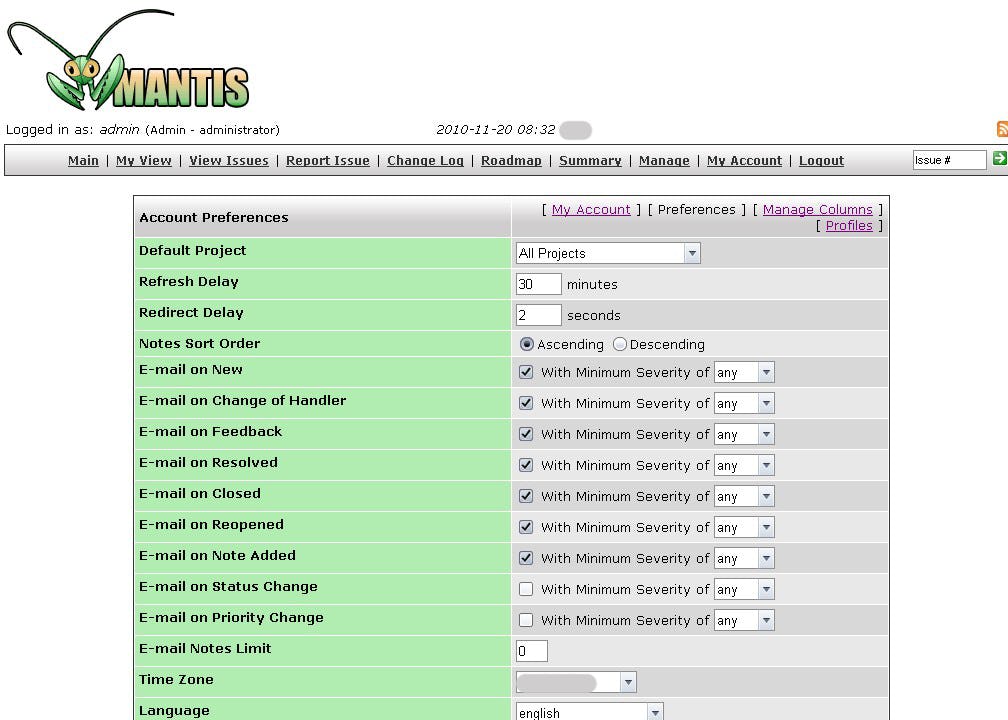Click the Issue # input field
Viewport: 1008px width, 720px height.
[x=950, y=160]
